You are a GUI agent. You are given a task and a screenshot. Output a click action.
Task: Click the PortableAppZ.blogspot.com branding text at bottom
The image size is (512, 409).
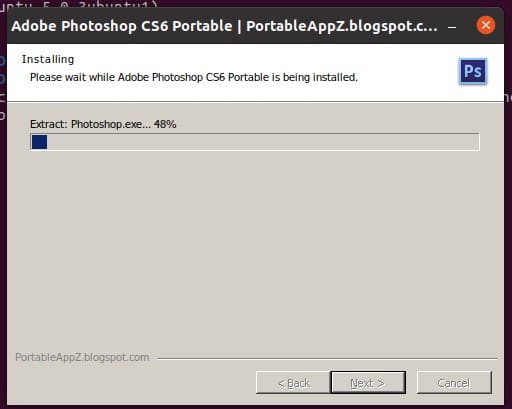[82, 357]
